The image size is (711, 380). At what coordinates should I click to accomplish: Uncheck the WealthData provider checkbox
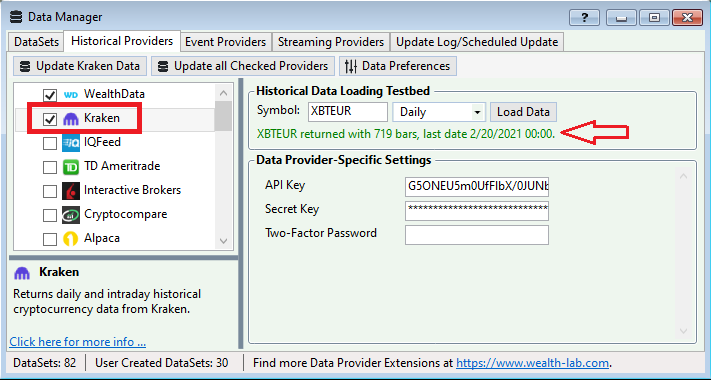[50, 95]
